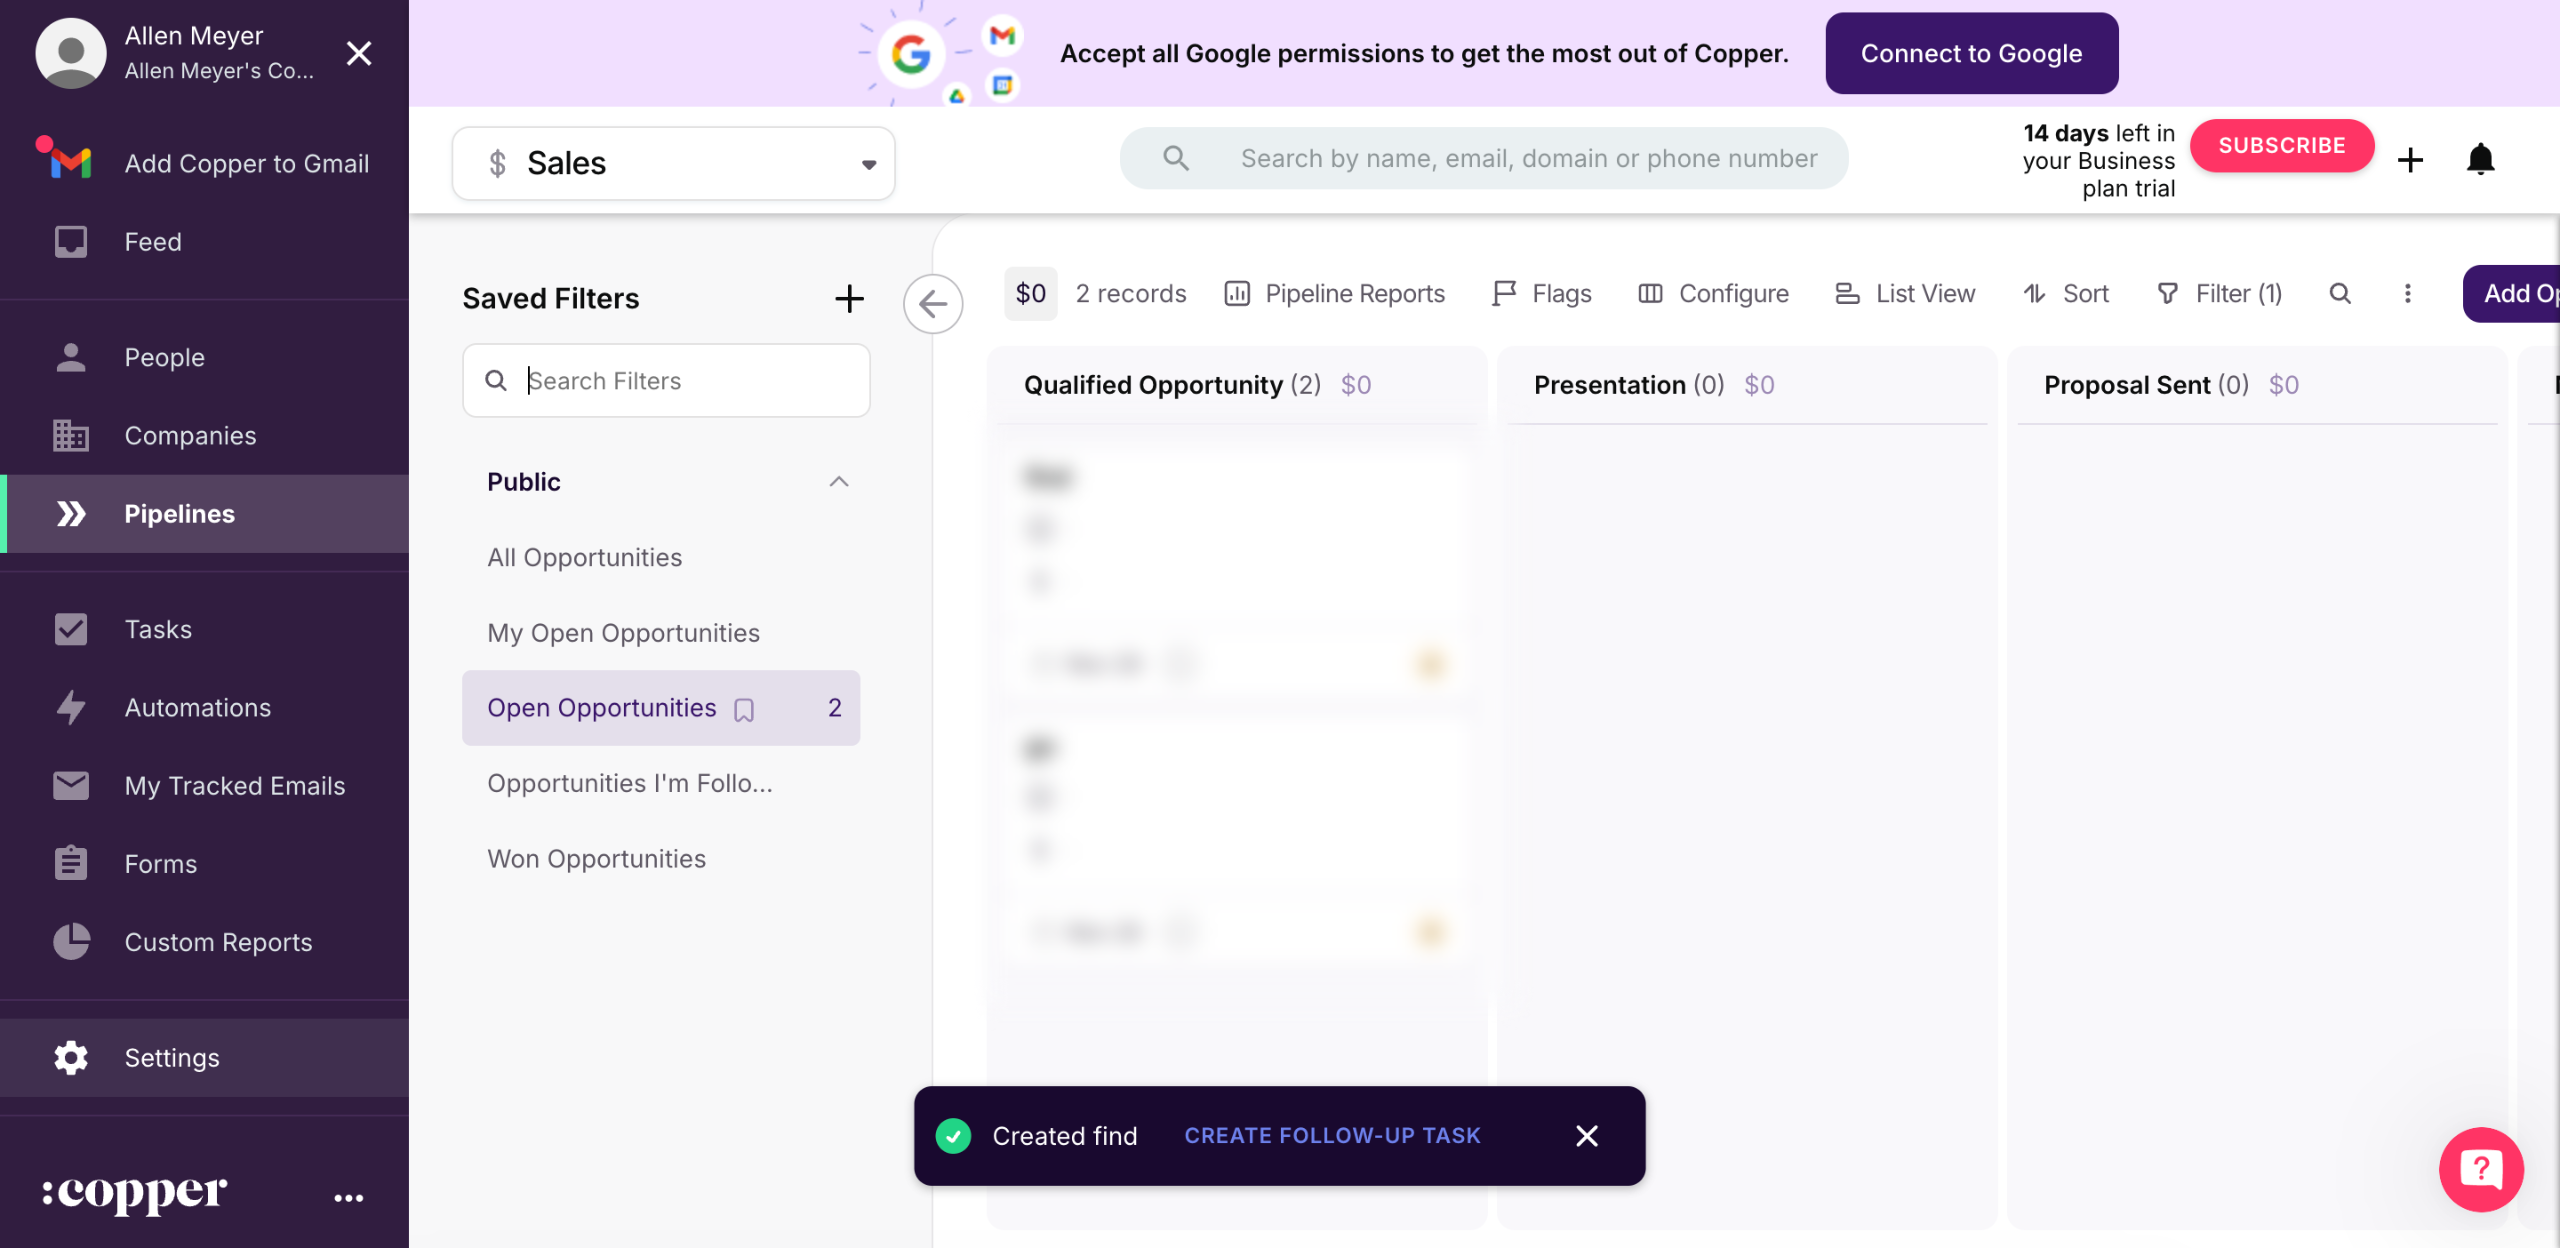Select My Open Opportunities filter
The height and width of the screenshot is (1248, 2560).
pyautogui.click(x=661, y=633)
